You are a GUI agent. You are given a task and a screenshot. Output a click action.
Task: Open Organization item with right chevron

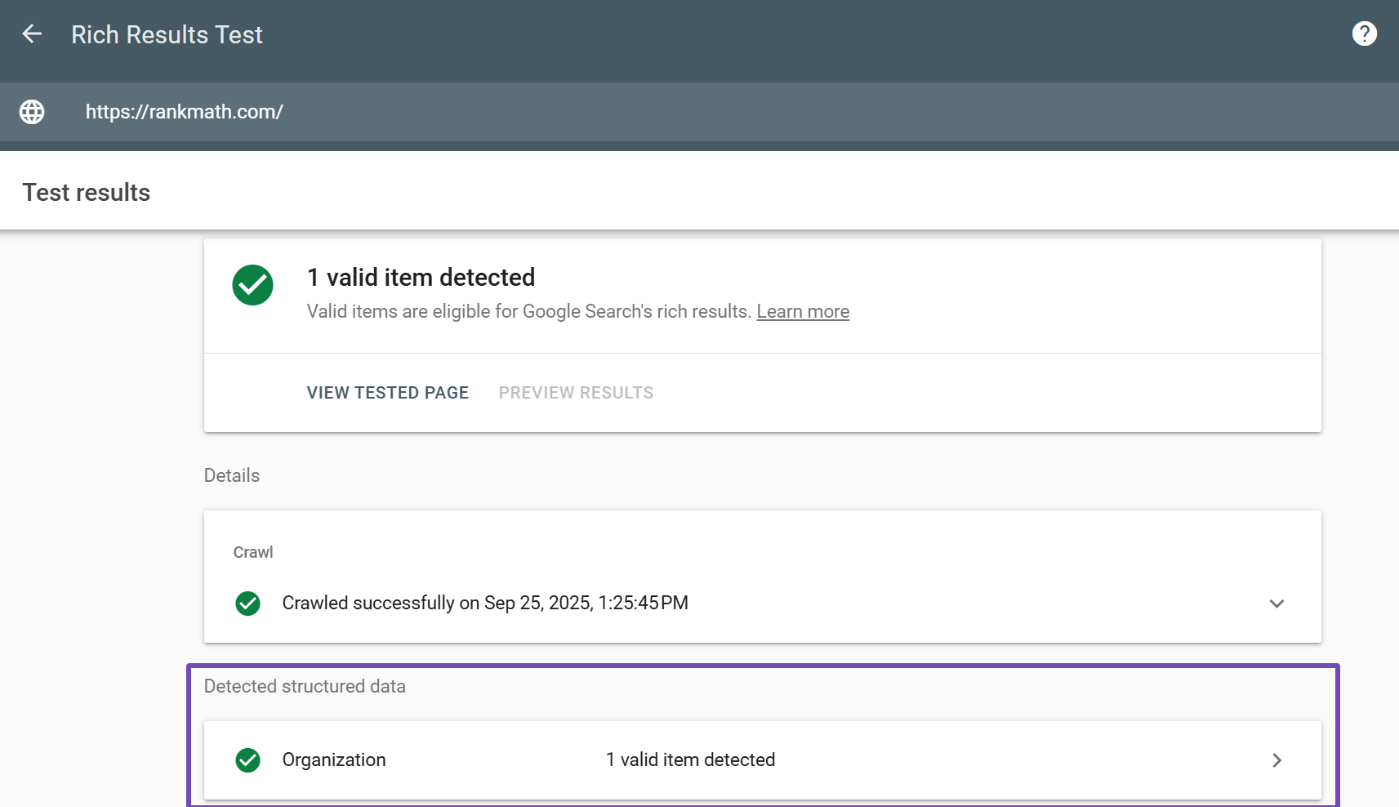1276,760
